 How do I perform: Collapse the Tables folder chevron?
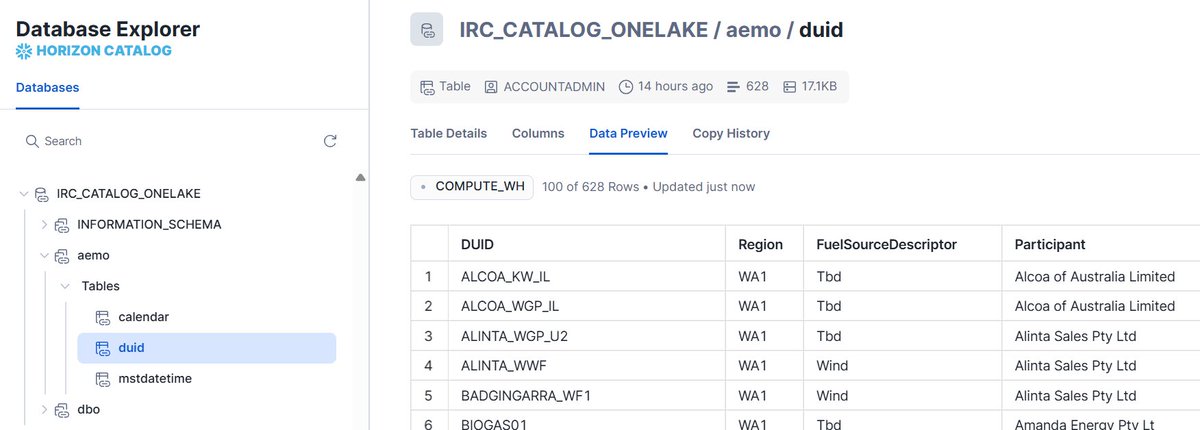(x=65, y=286)
